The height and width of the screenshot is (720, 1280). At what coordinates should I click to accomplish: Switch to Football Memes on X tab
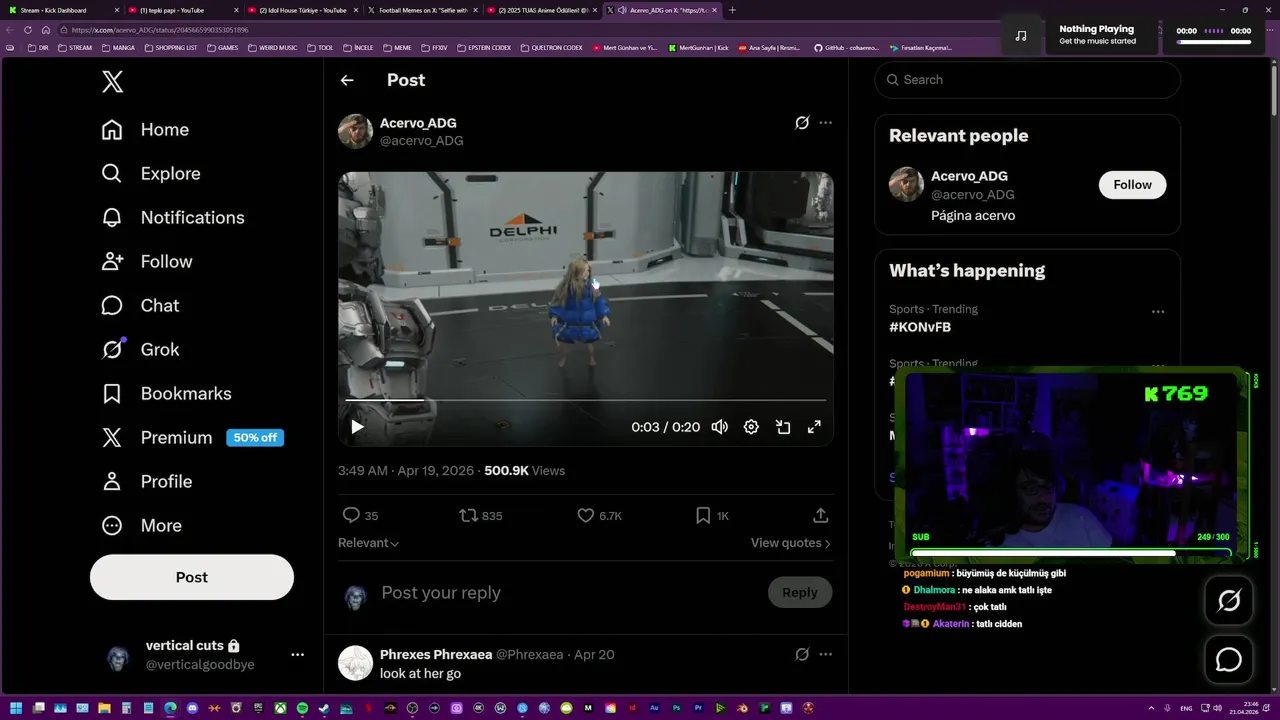[422, 10]
